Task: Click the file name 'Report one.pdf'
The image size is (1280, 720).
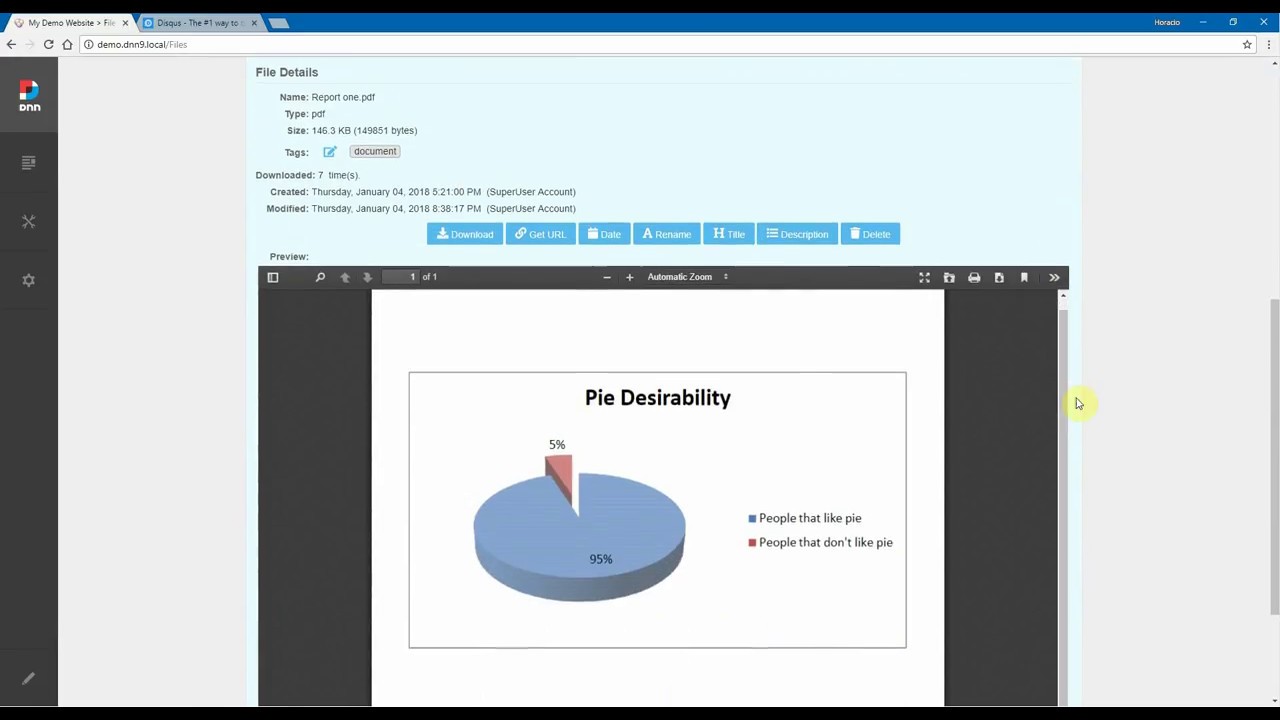Action: tap(343, 97)
